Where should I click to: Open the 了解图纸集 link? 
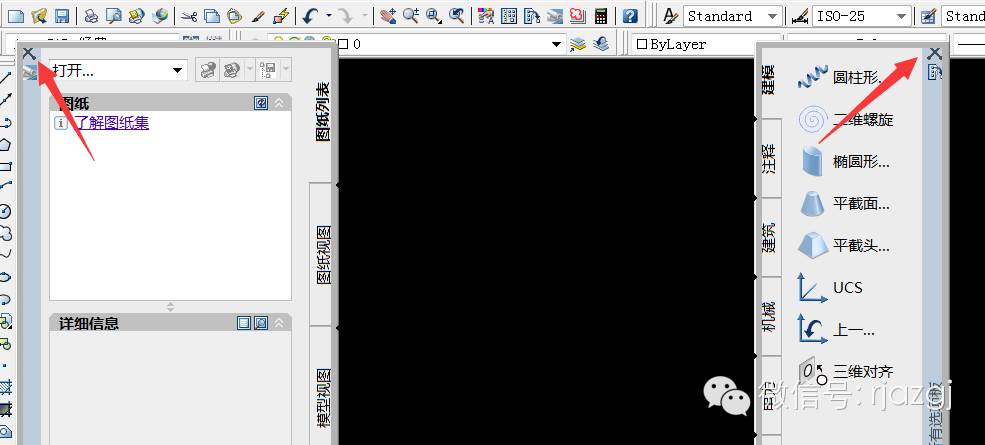[112, 123]
